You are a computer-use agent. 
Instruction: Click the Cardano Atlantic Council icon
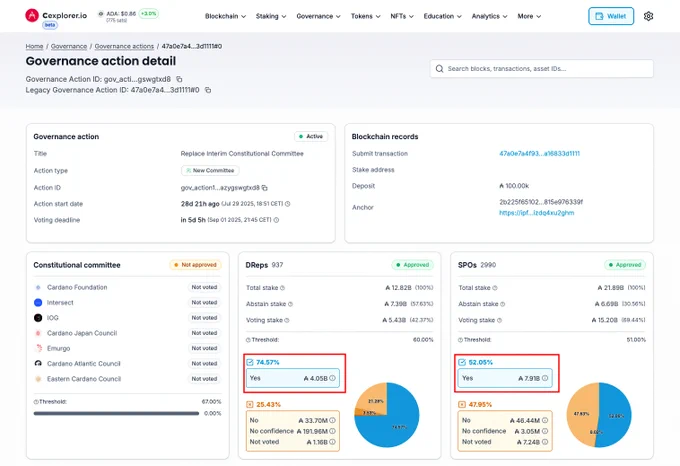(x=38, y=363)
